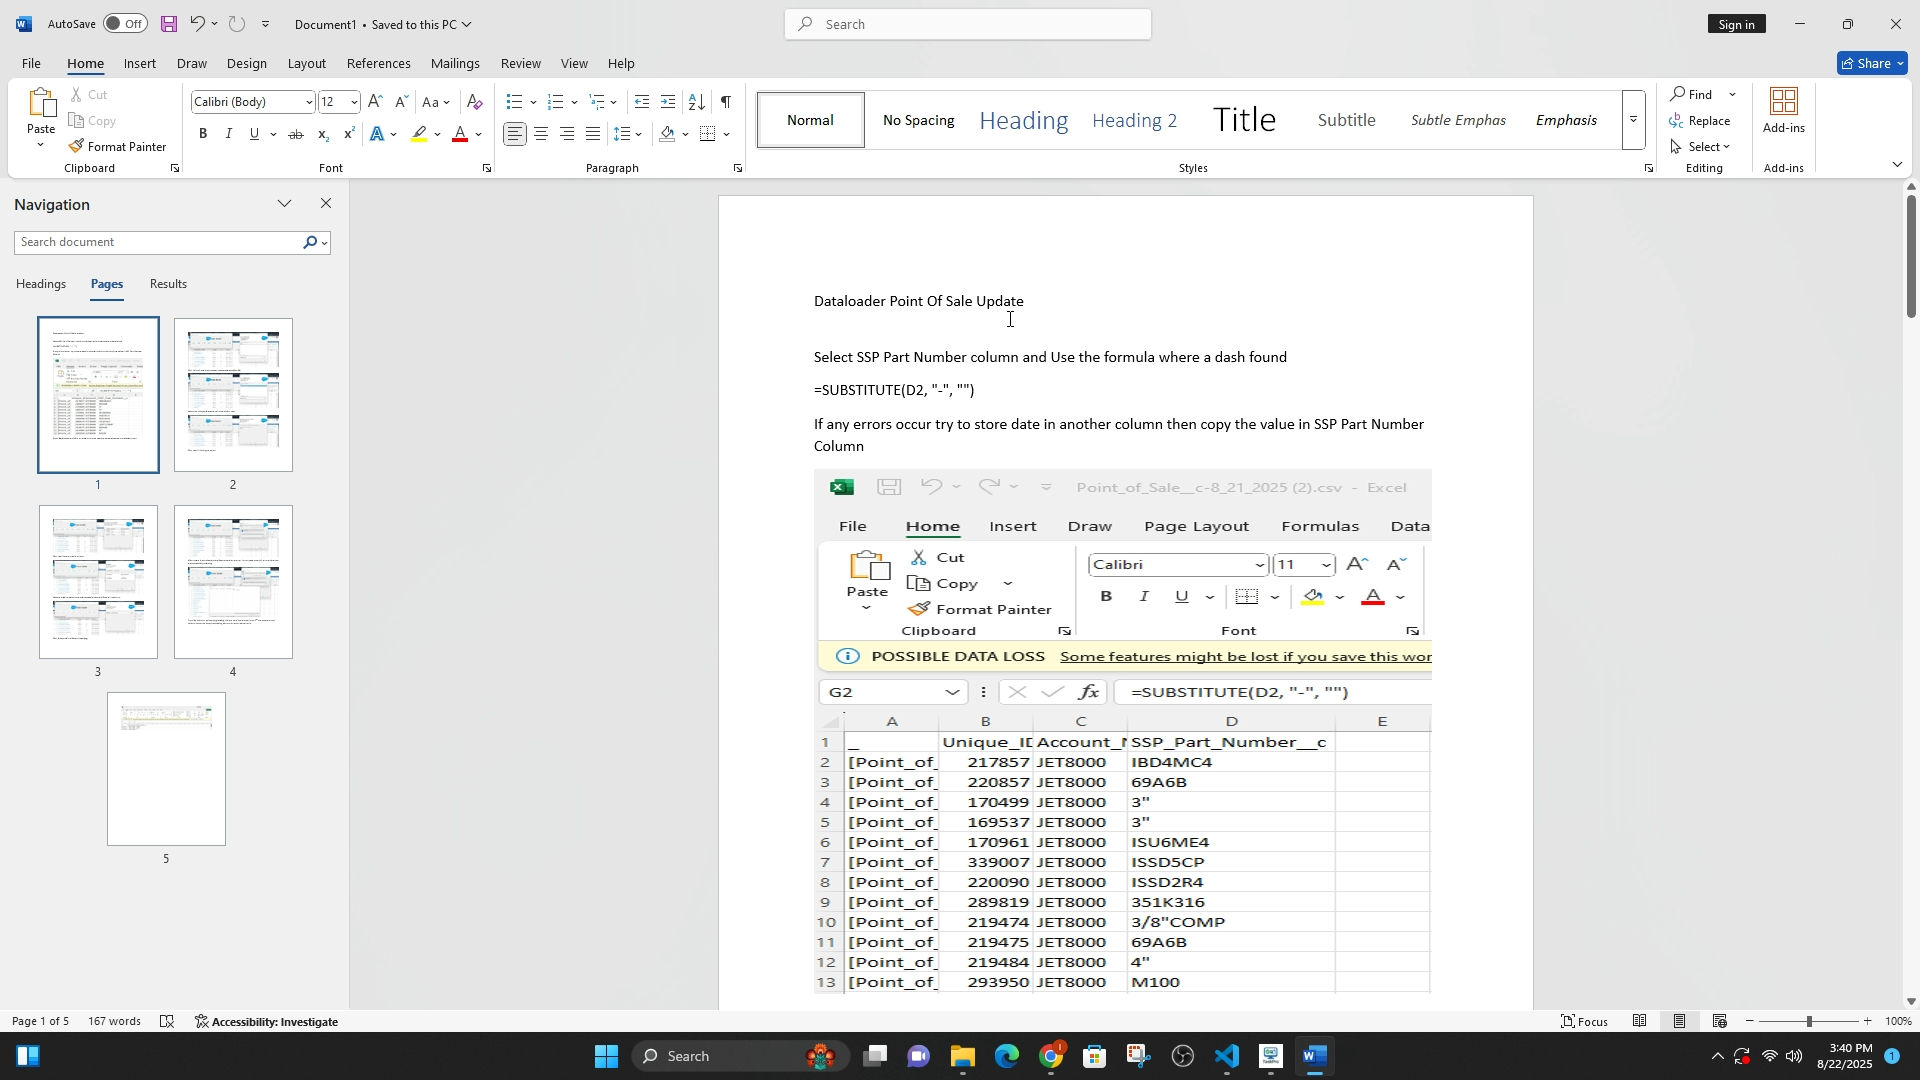Click the Replace button
Image resolution: width=1920 pixels, height=1080 pixels.
point(1700,120)
